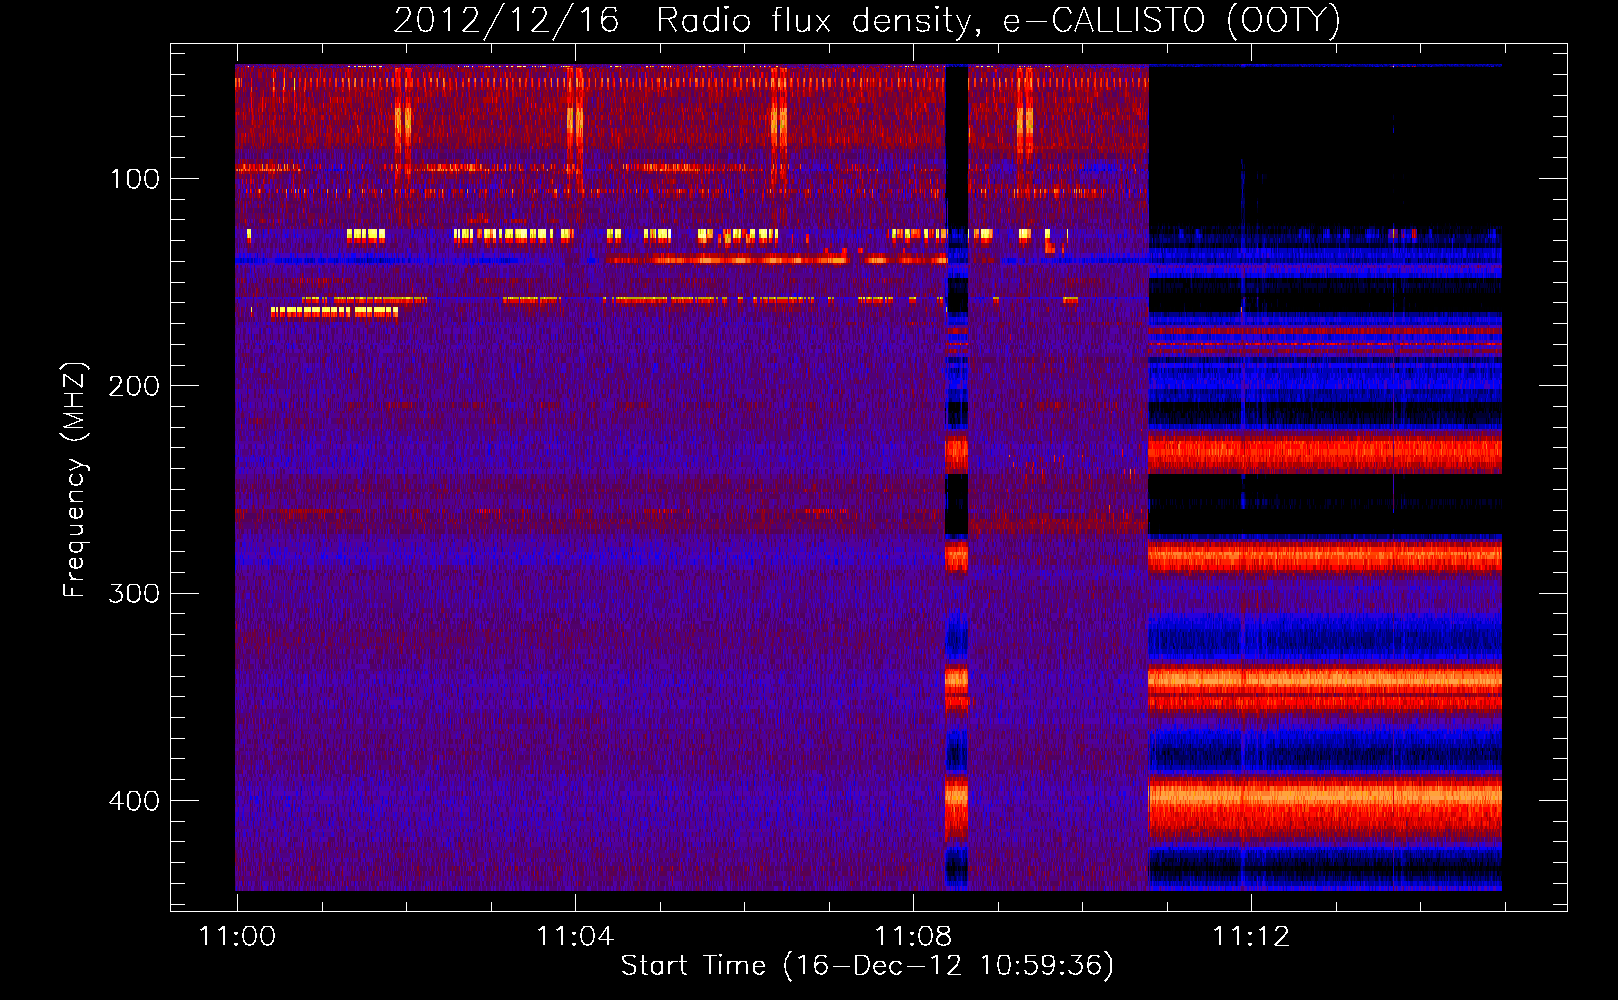Click the '11:12' time tick label
Image resolution: width=1618 pixels, height=1000 pixels.
(x=1251, y=937)
